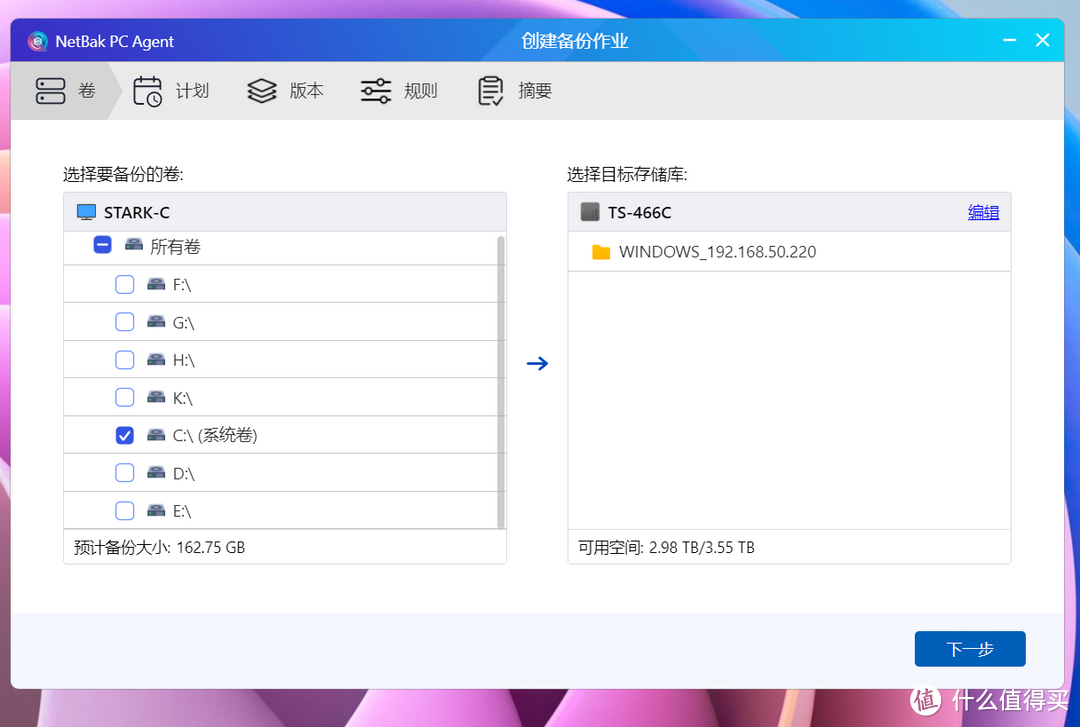Uncheck the C:\ system volume checkbox
The width and height of the screenshot is (1080, 727).
coord(124,435)
